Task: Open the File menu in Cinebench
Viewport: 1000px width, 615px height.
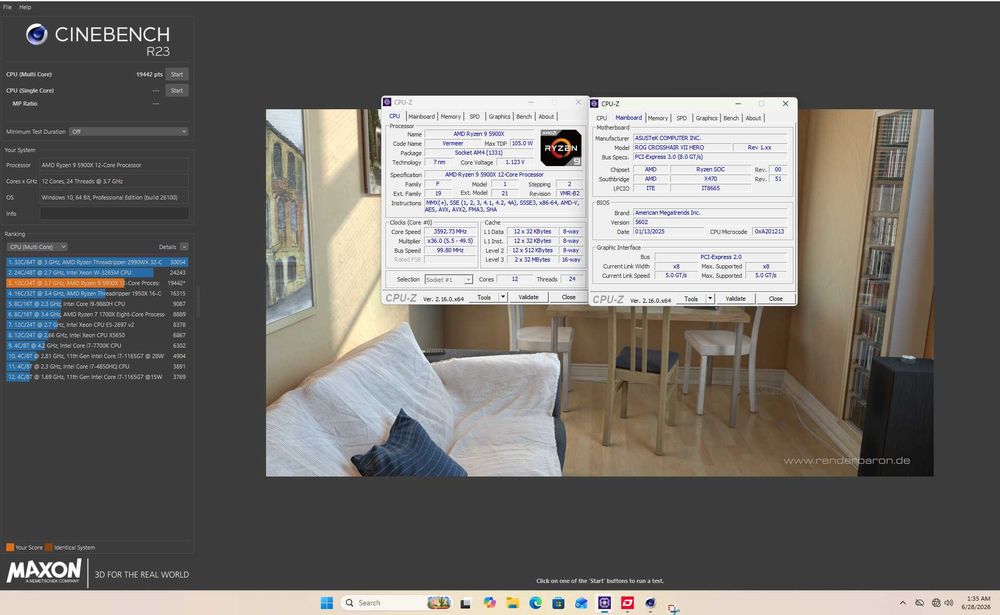Action: tap(7, 7)
